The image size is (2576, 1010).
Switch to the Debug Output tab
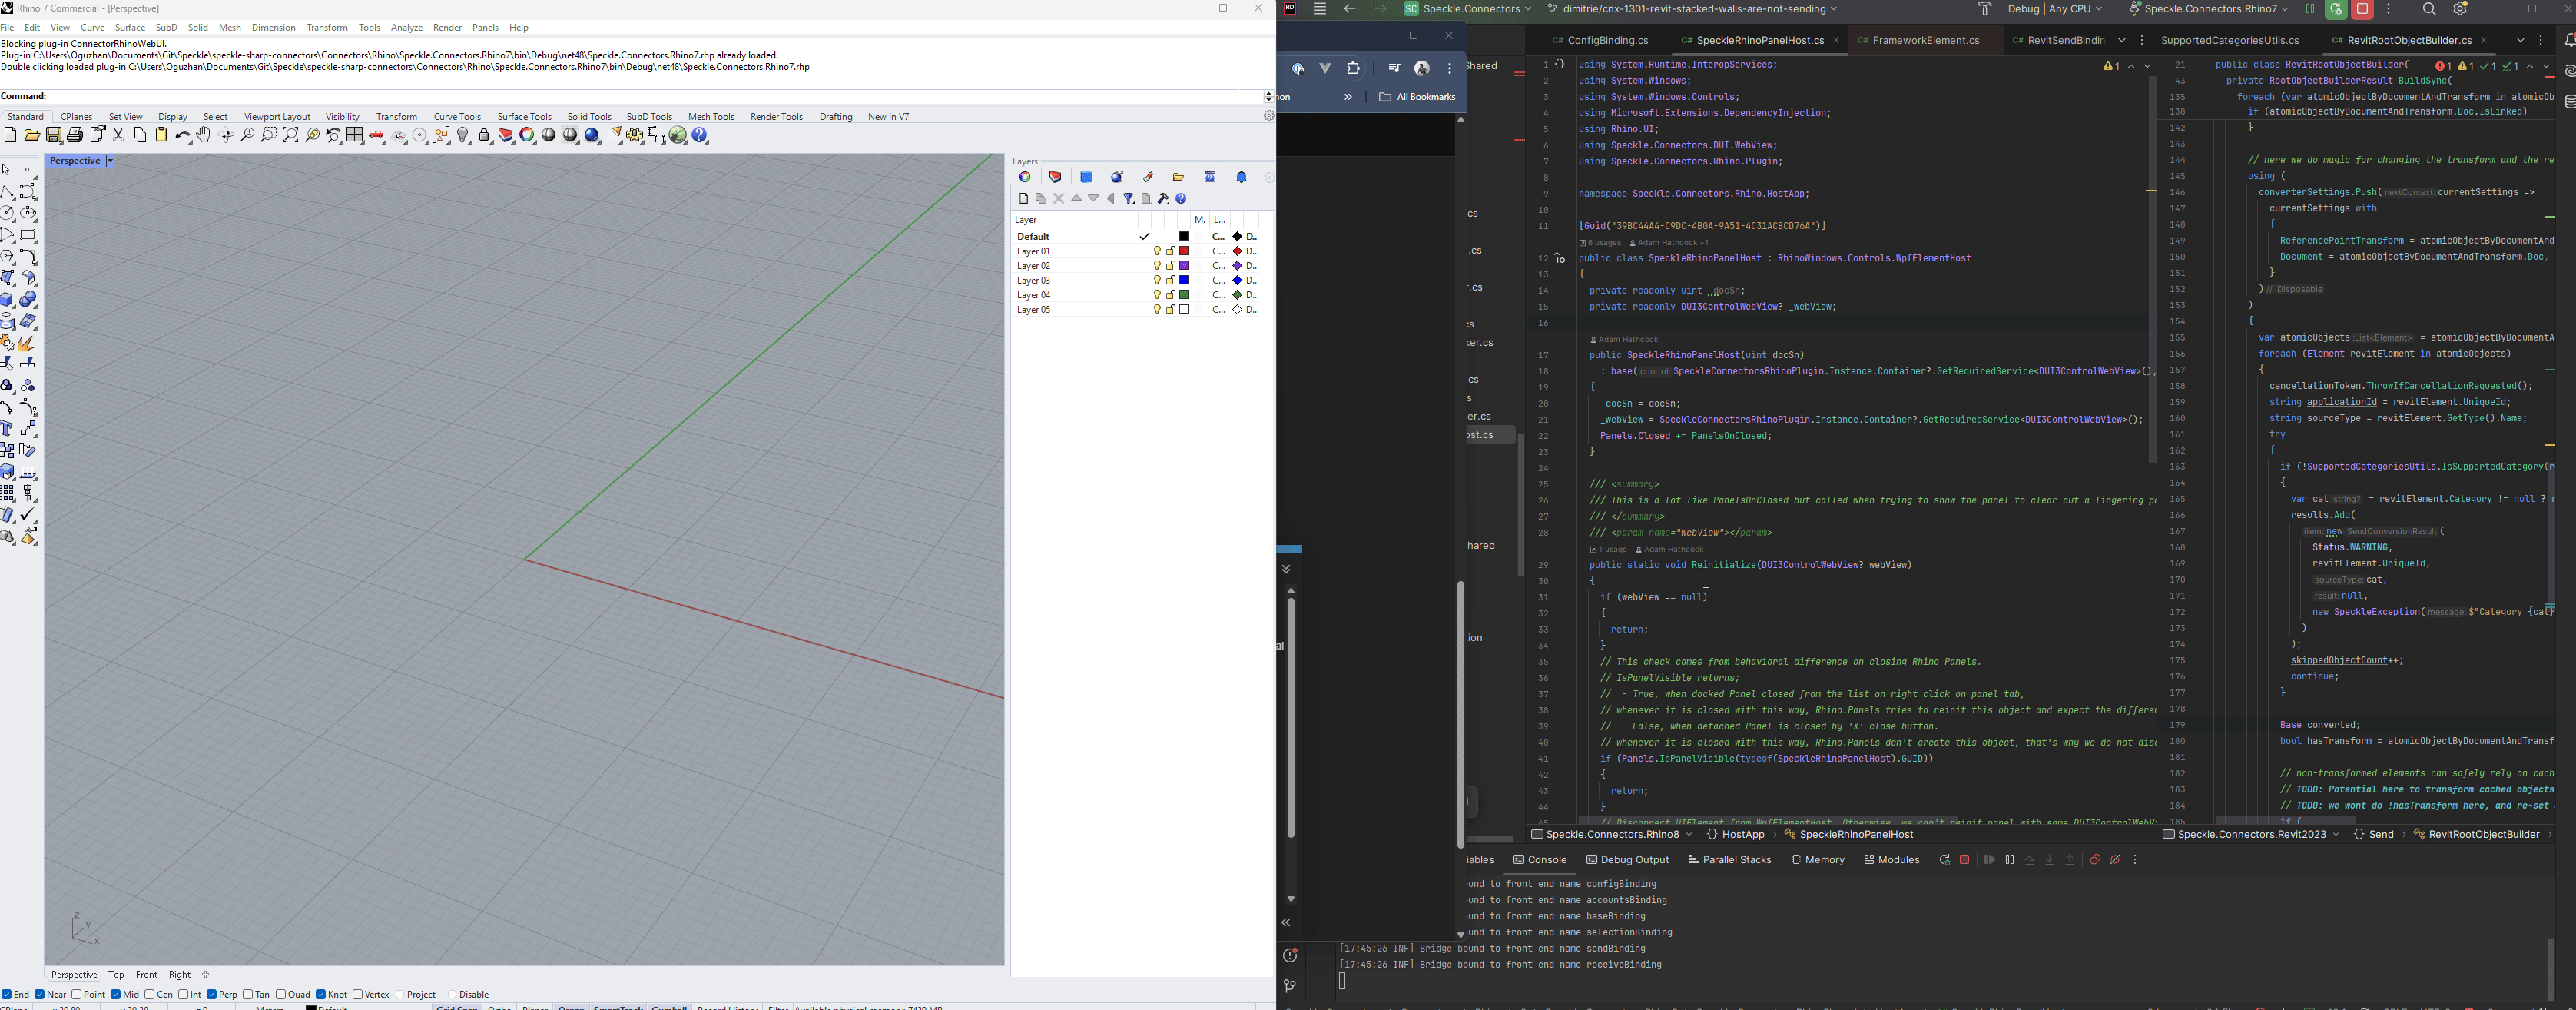pos(1627,860)
